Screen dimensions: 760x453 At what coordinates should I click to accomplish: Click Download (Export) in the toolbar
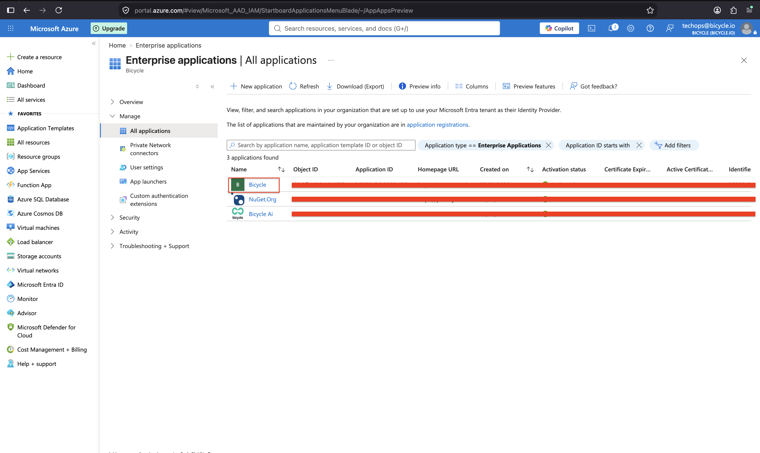pyautogui.click(x=355, y=86)
